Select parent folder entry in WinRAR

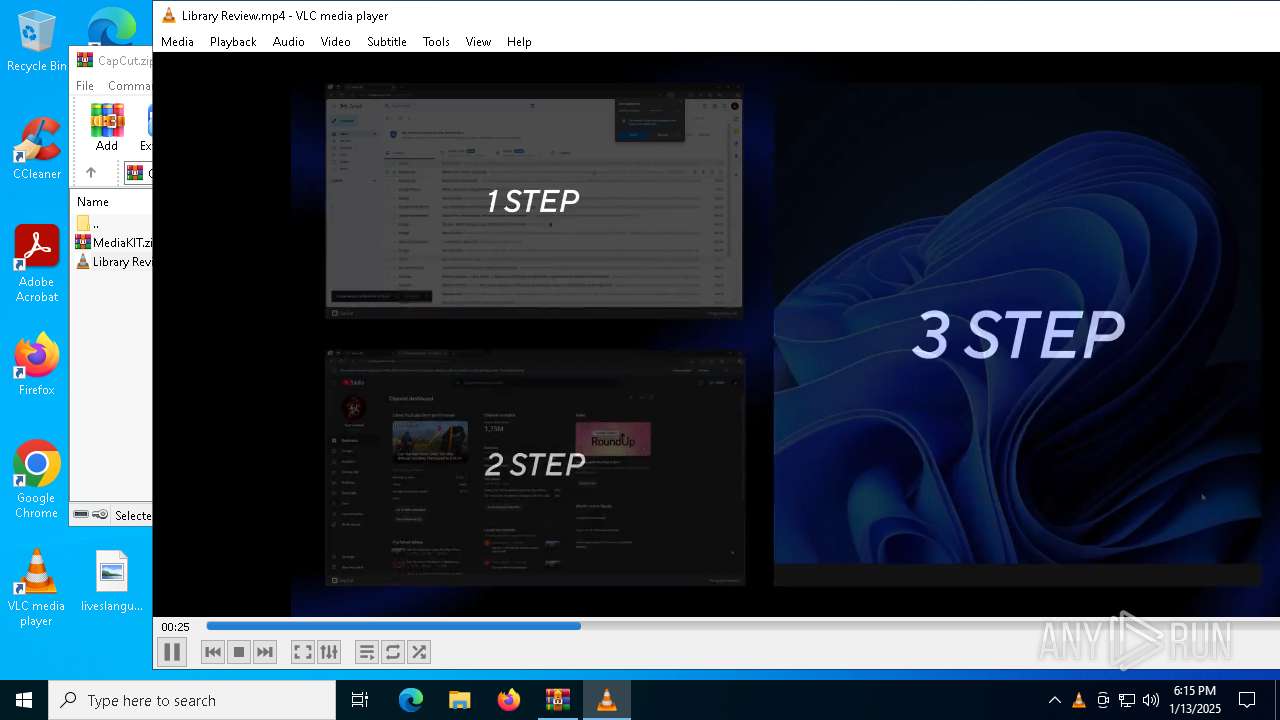pos(90,224)
